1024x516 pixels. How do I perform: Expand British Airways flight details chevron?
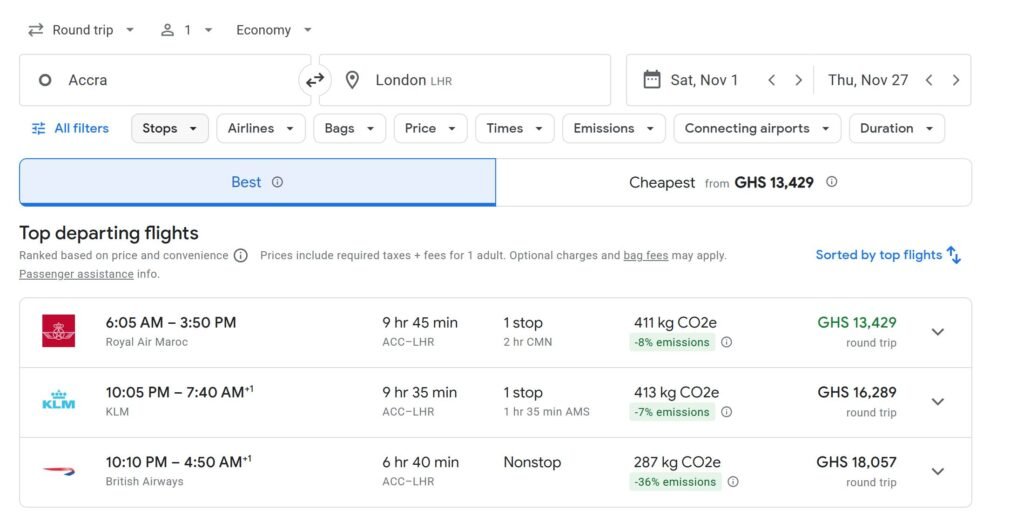pyautogui.click(x=938, y=472)
